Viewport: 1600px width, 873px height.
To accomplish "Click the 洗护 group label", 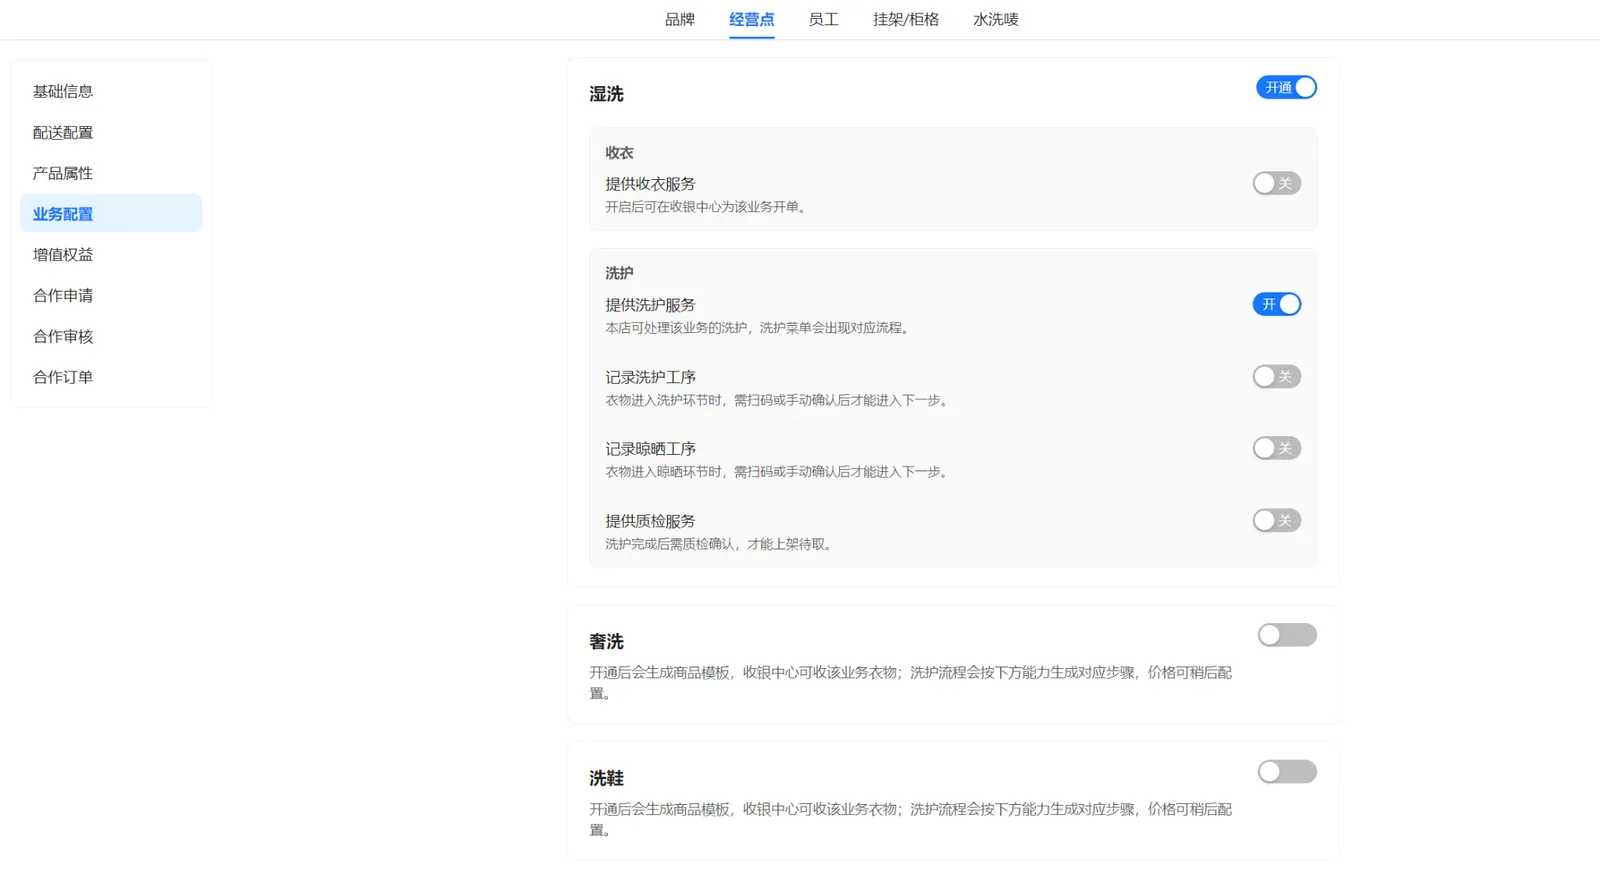I will (x=619, y=273).
